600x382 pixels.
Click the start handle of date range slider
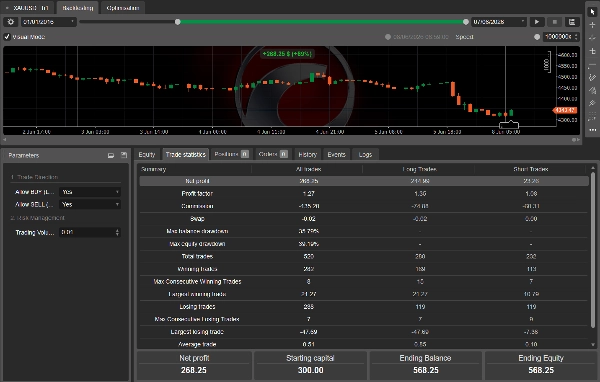pyautogui.click(x=178, y=22)
